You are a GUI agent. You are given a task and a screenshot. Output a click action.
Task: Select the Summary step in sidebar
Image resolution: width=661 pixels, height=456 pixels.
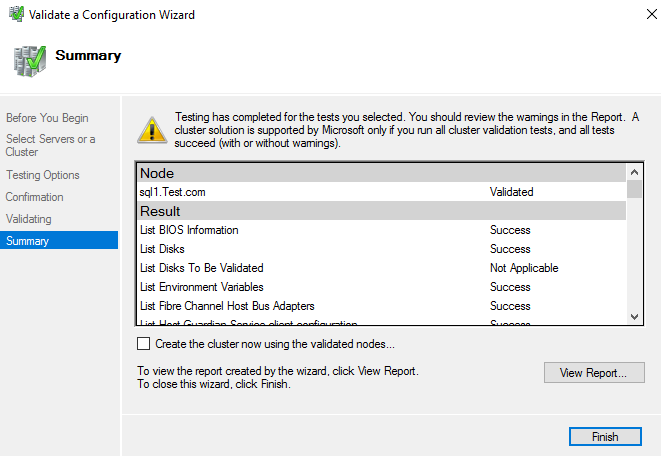[x=27, y=241]
